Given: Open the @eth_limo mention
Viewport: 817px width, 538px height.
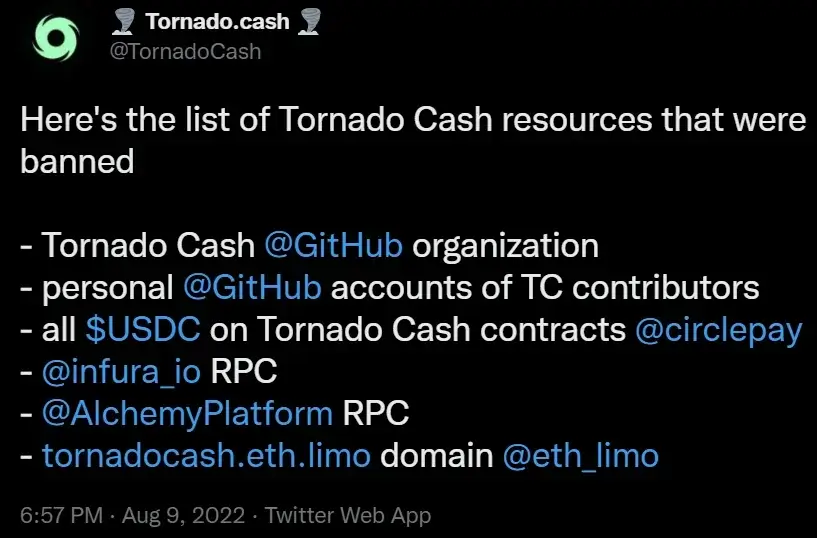Looking at the screenshot, I should click(580, 456).
